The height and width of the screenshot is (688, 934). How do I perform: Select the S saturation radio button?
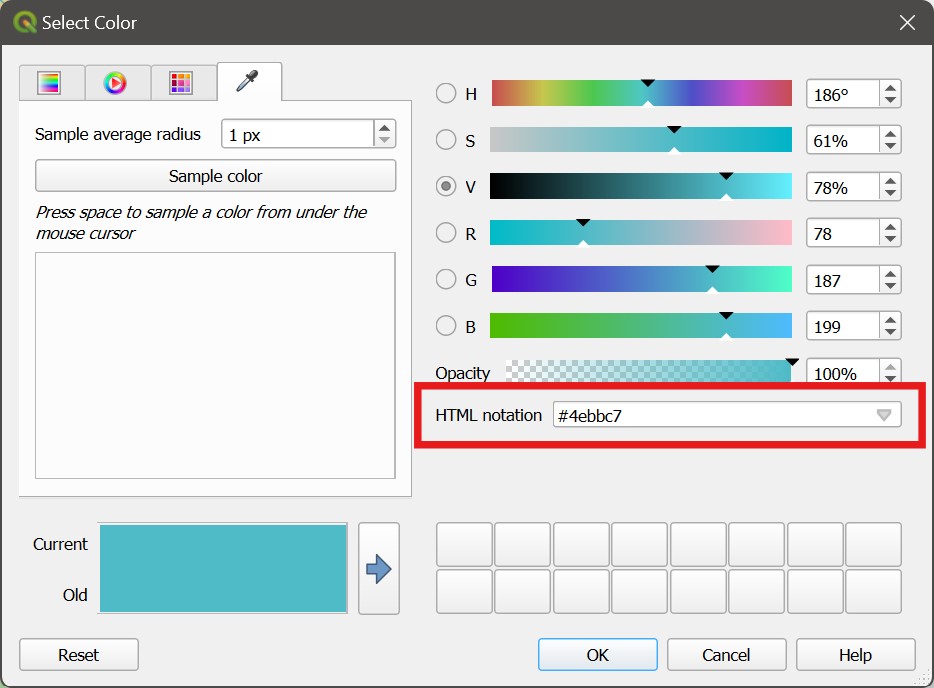point(446,140)
